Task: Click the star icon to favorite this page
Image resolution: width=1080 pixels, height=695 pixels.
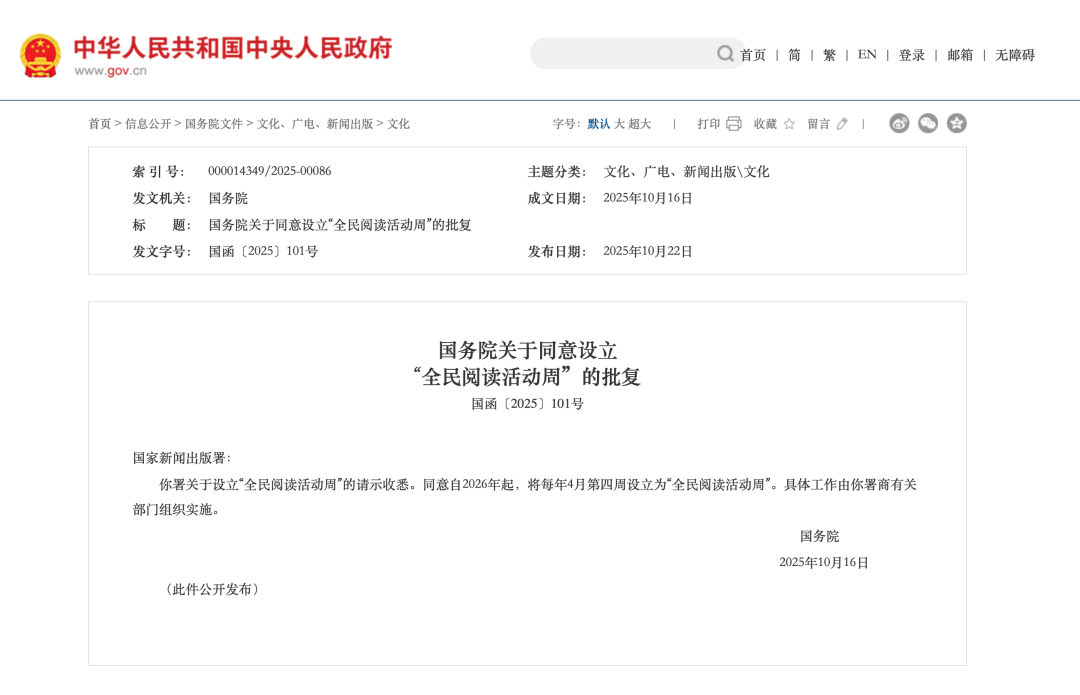Action: pyautogui.click(x=789, y=123)
